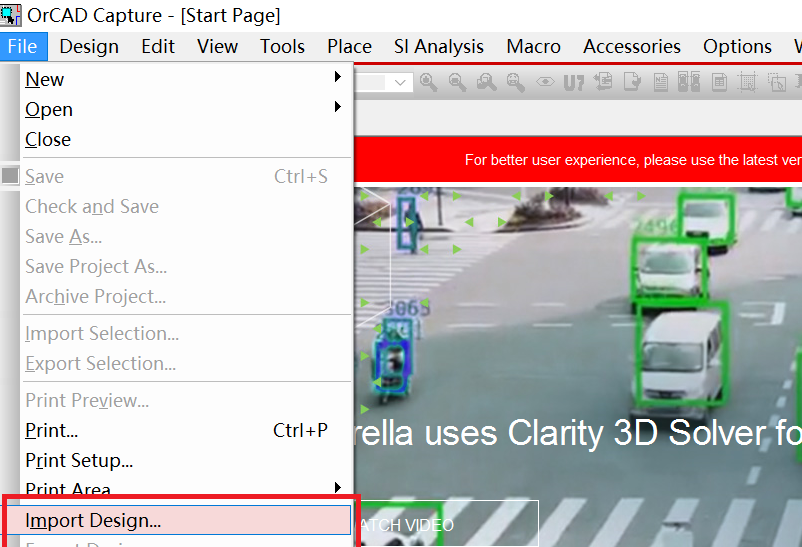
Task: Expand the New submenu
Action: point(337,77)
